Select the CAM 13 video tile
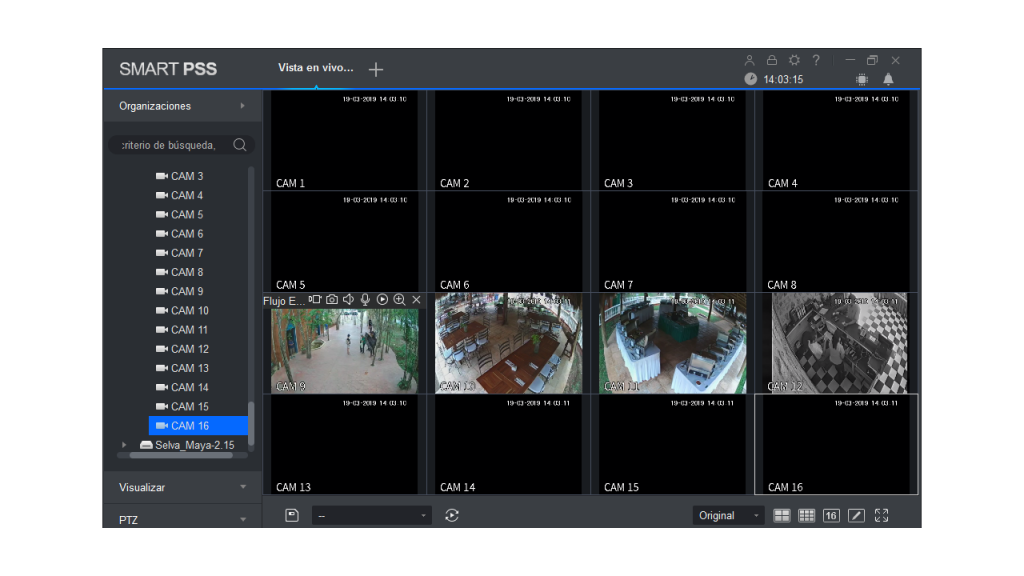This screenshot has width=1024, height=576. click(x=344, y=445)
